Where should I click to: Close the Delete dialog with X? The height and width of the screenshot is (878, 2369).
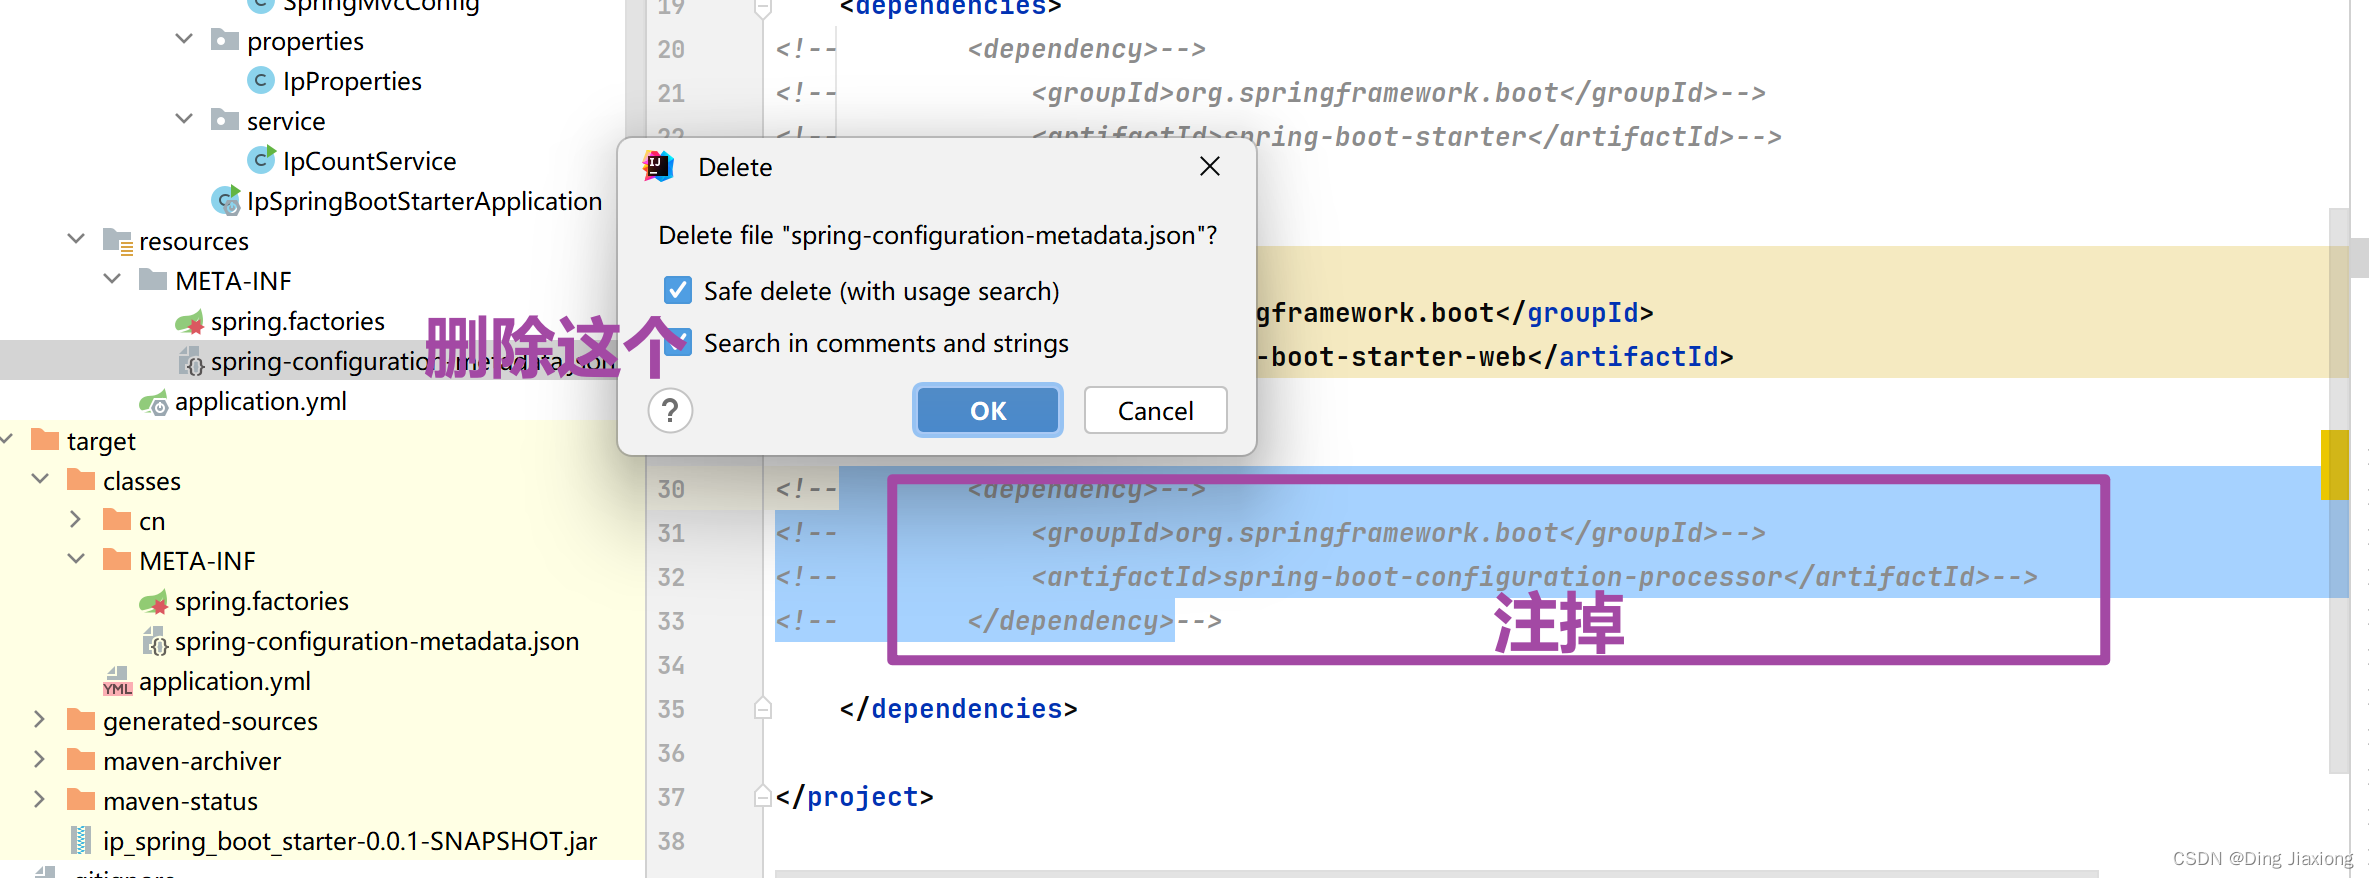[x=1210, y=166]
